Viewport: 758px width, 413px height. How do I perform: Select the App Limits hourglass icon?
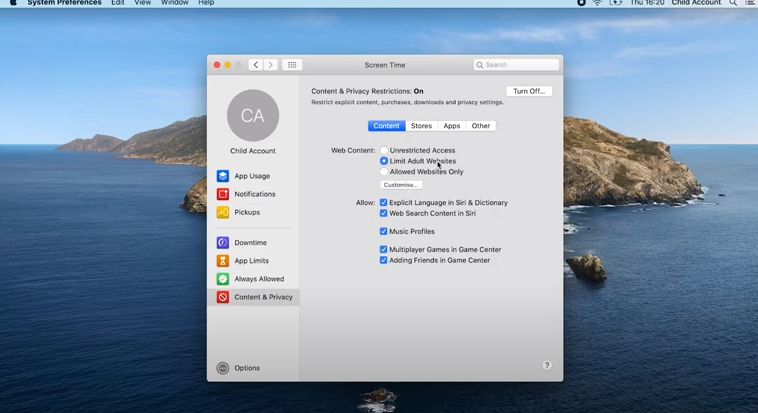[x=223, y=261]
